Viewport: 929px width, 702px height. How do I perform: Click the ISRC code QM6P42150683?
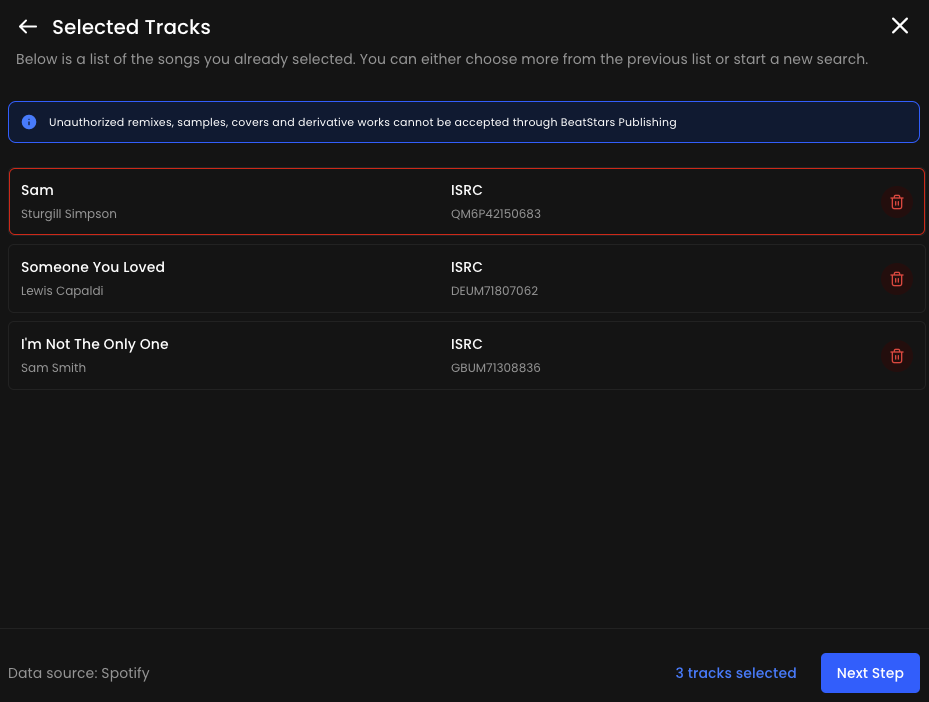click(x=496, y=214)
